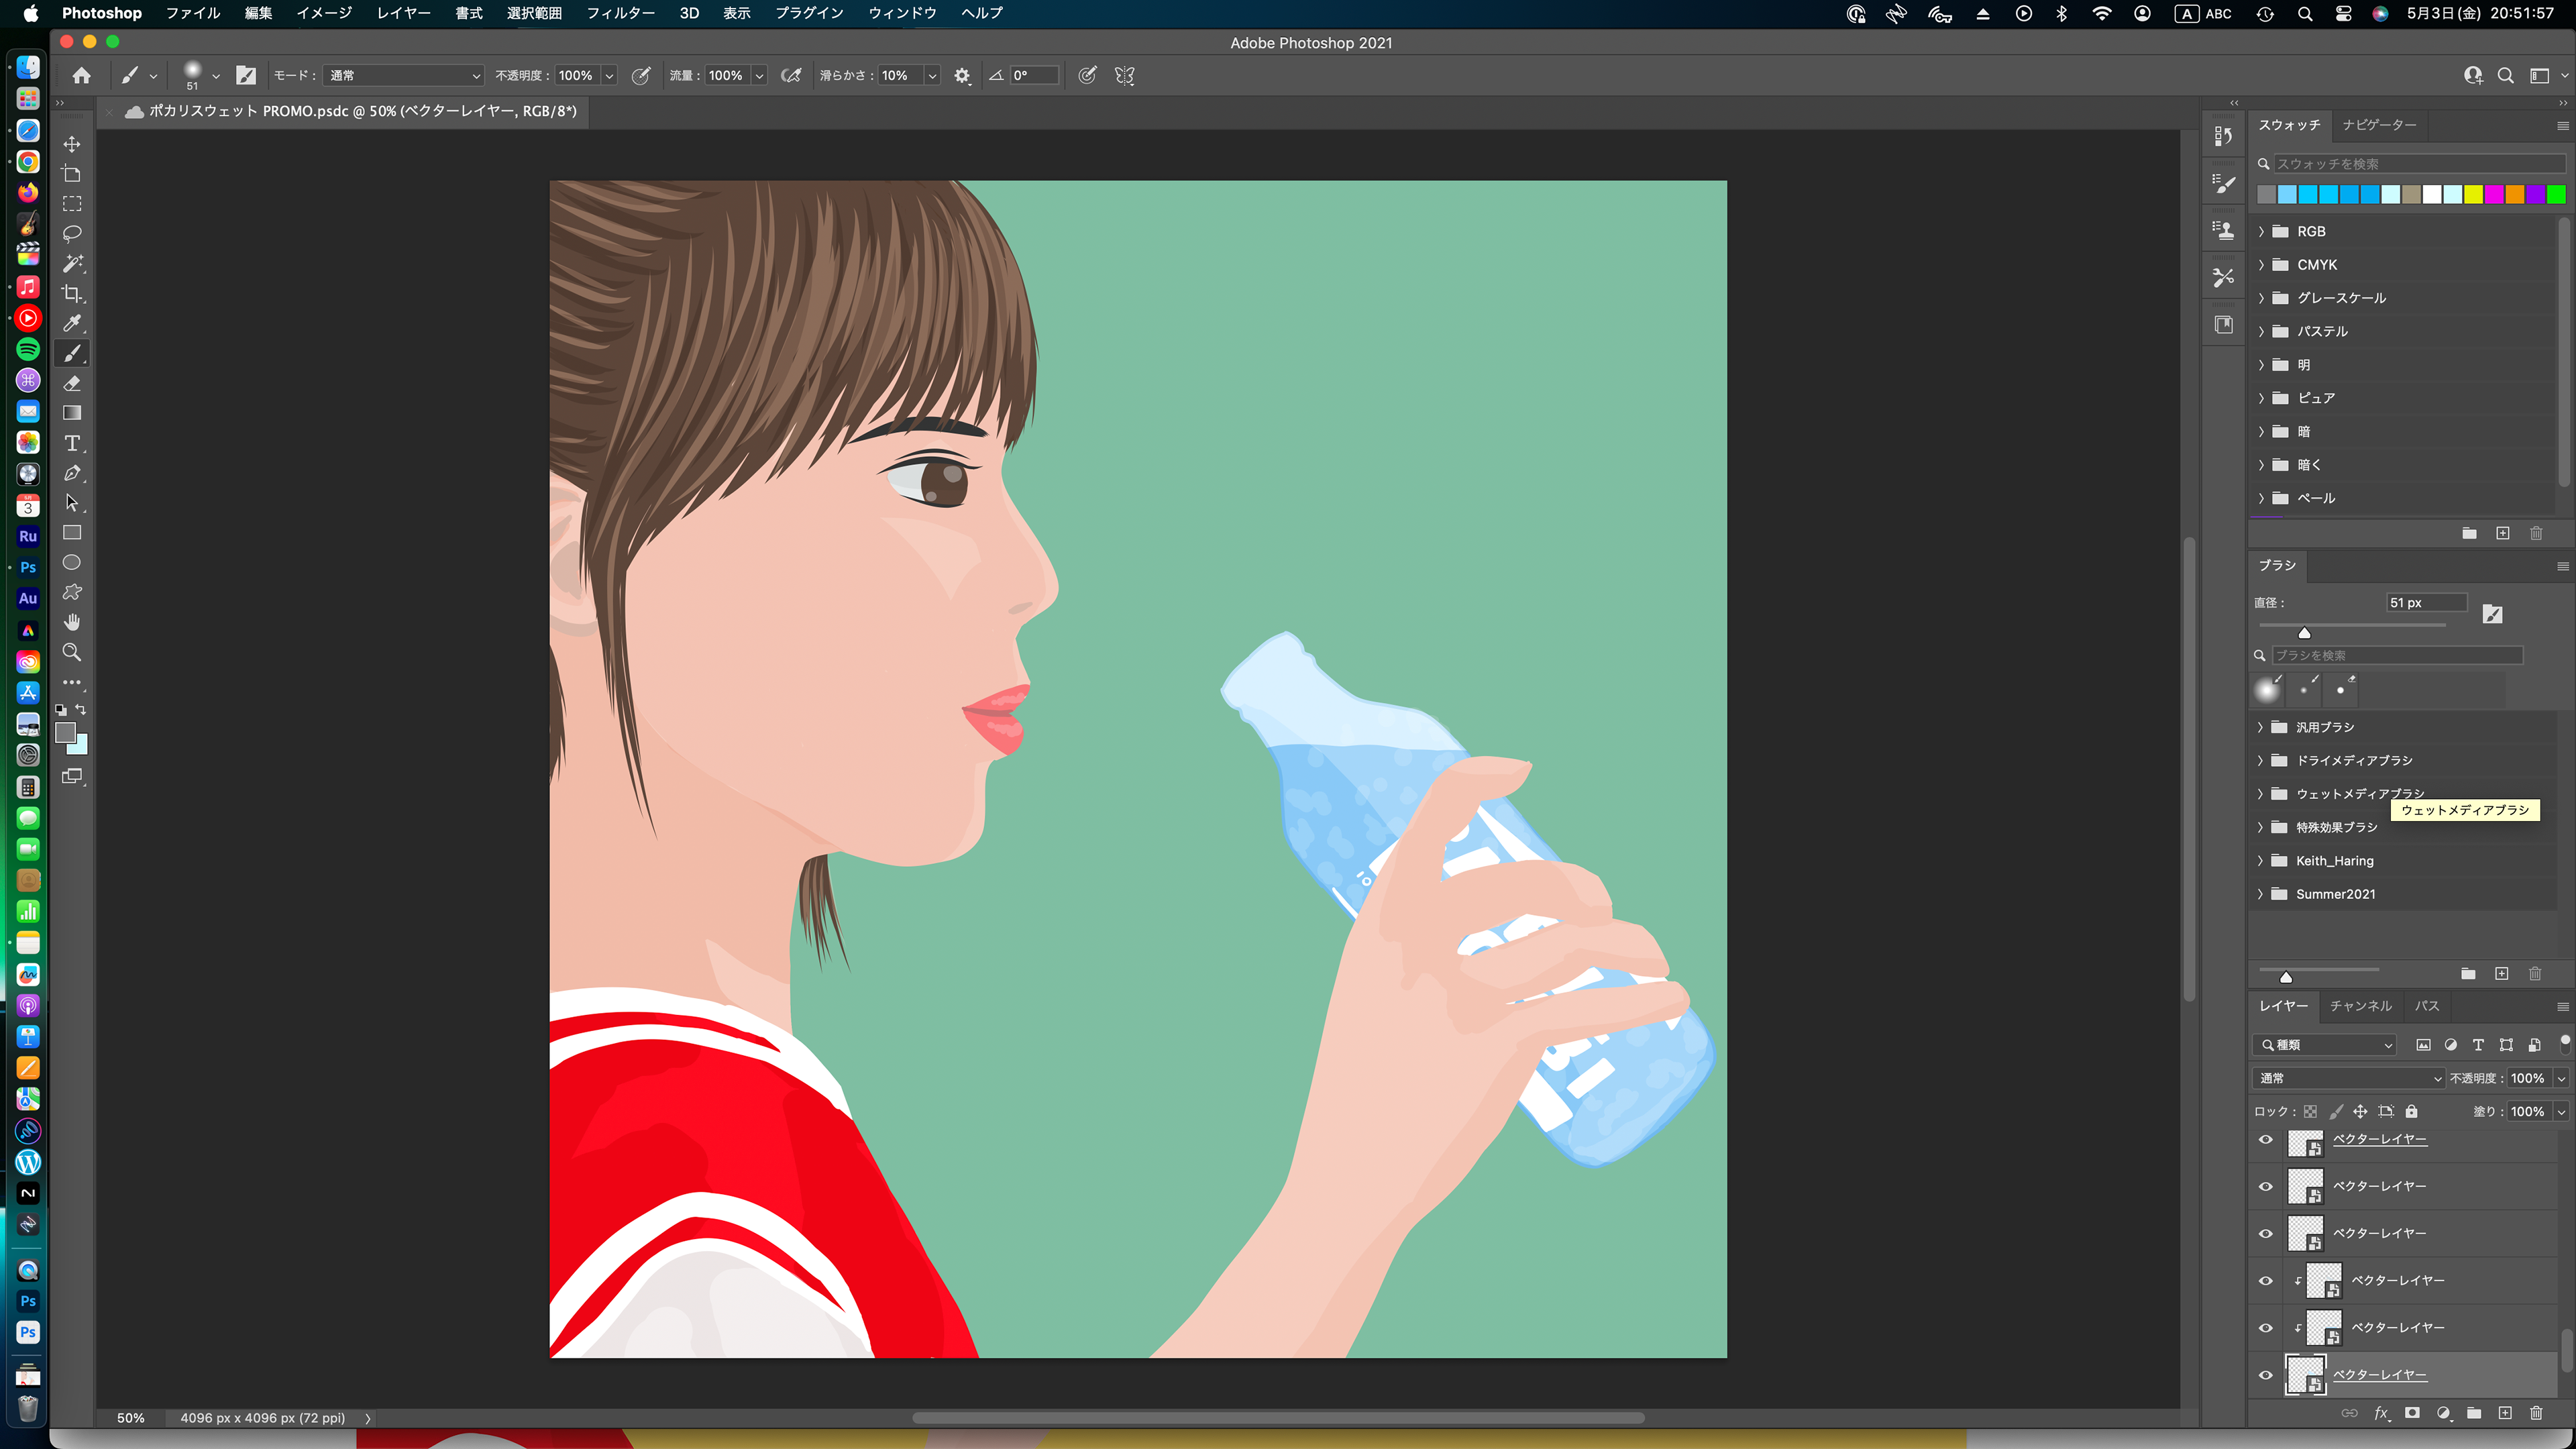Open the イメージ menu
This screenshot has height=1449, width=2576.
click(x=324, y=13)
